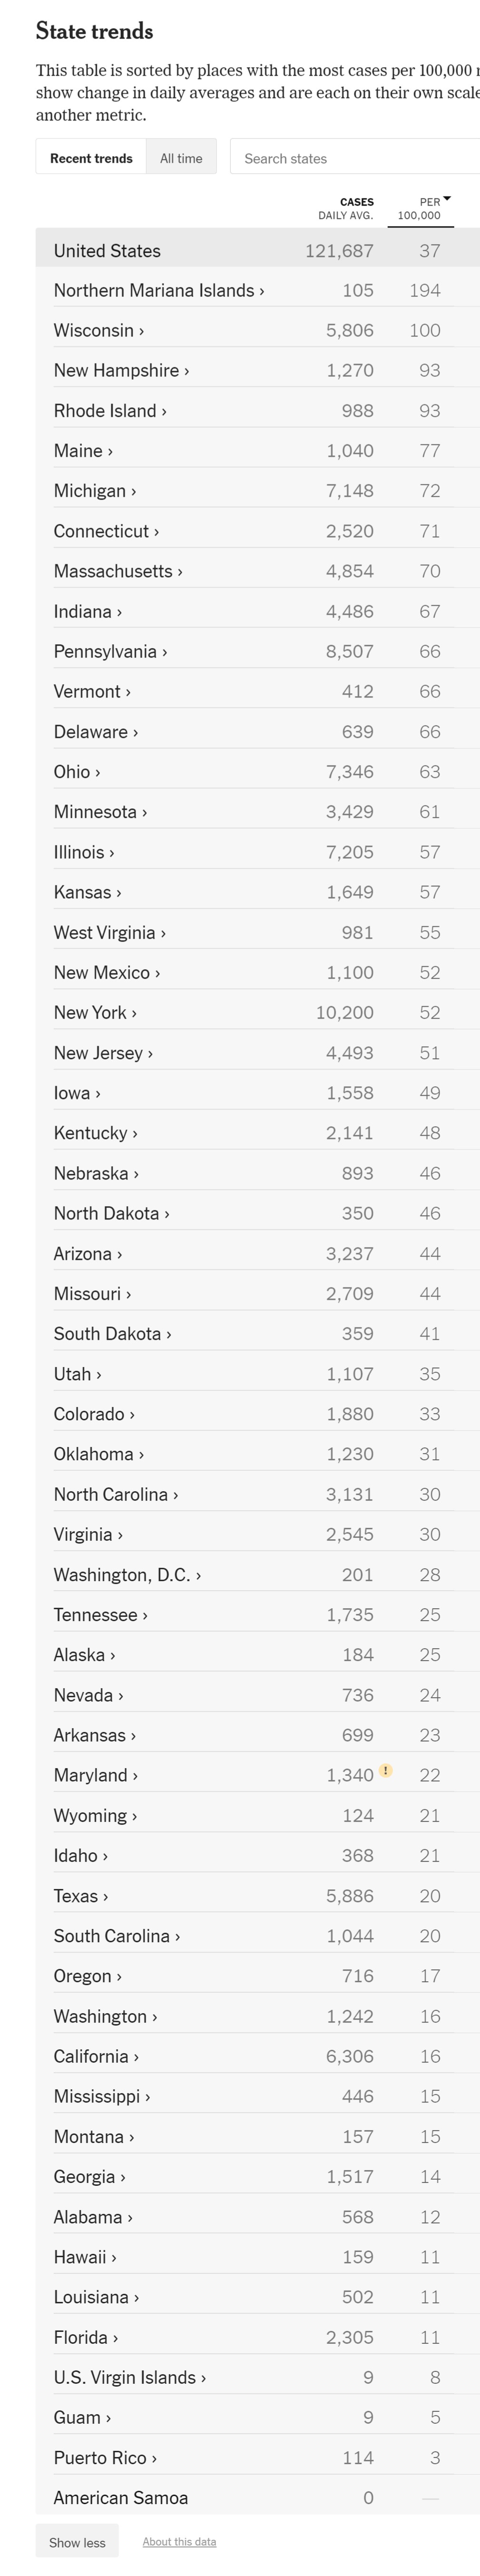This screenshot has height=2576, width=480.
Task: Select California in the table
Action: point(96,2056)
